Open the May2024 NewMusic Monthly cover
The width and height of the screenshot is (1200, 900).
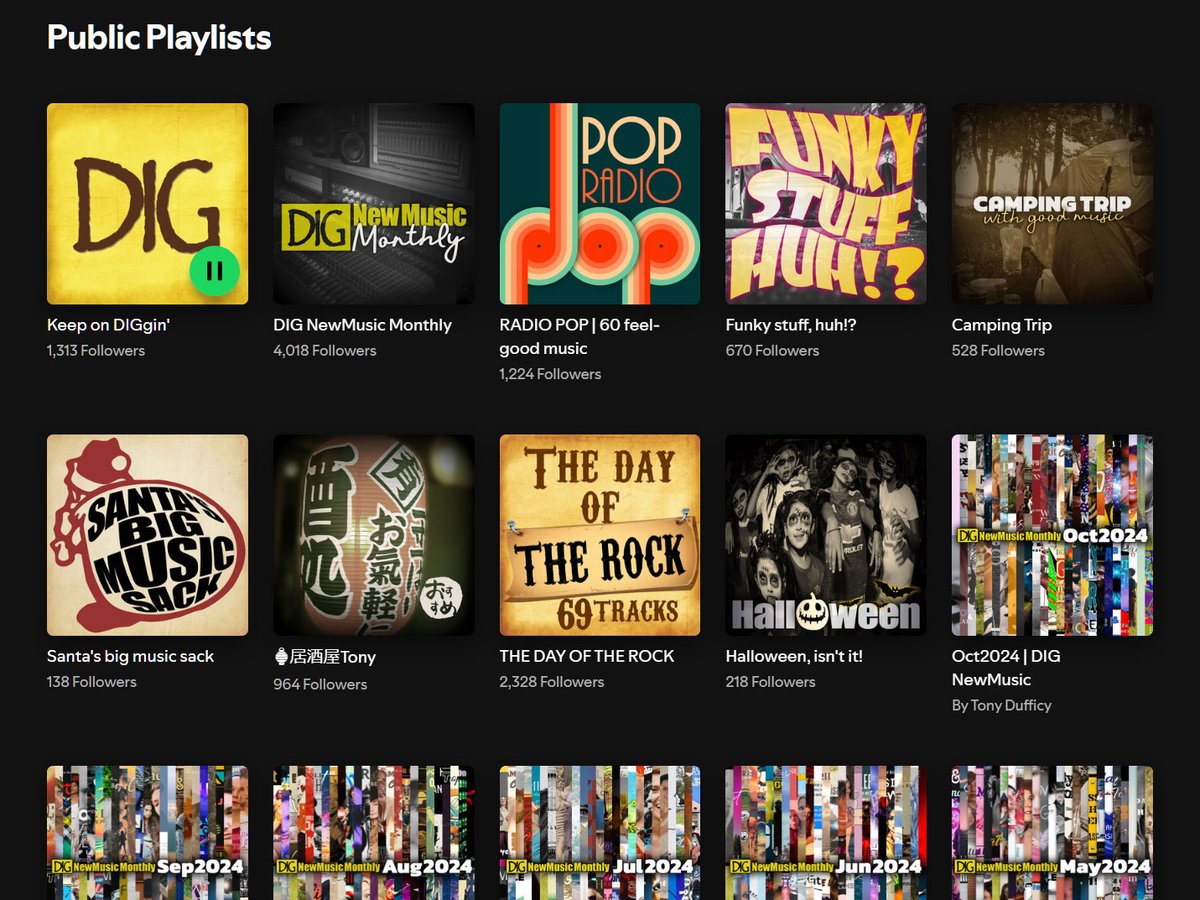coord(1052,833)
